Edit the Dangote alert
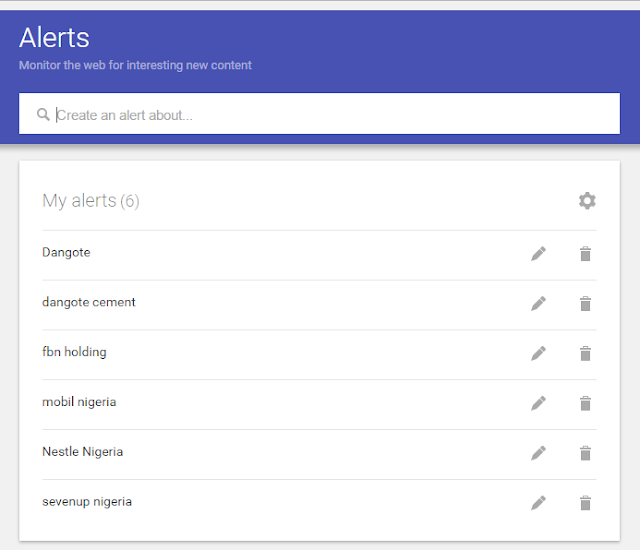 [538, 253]
